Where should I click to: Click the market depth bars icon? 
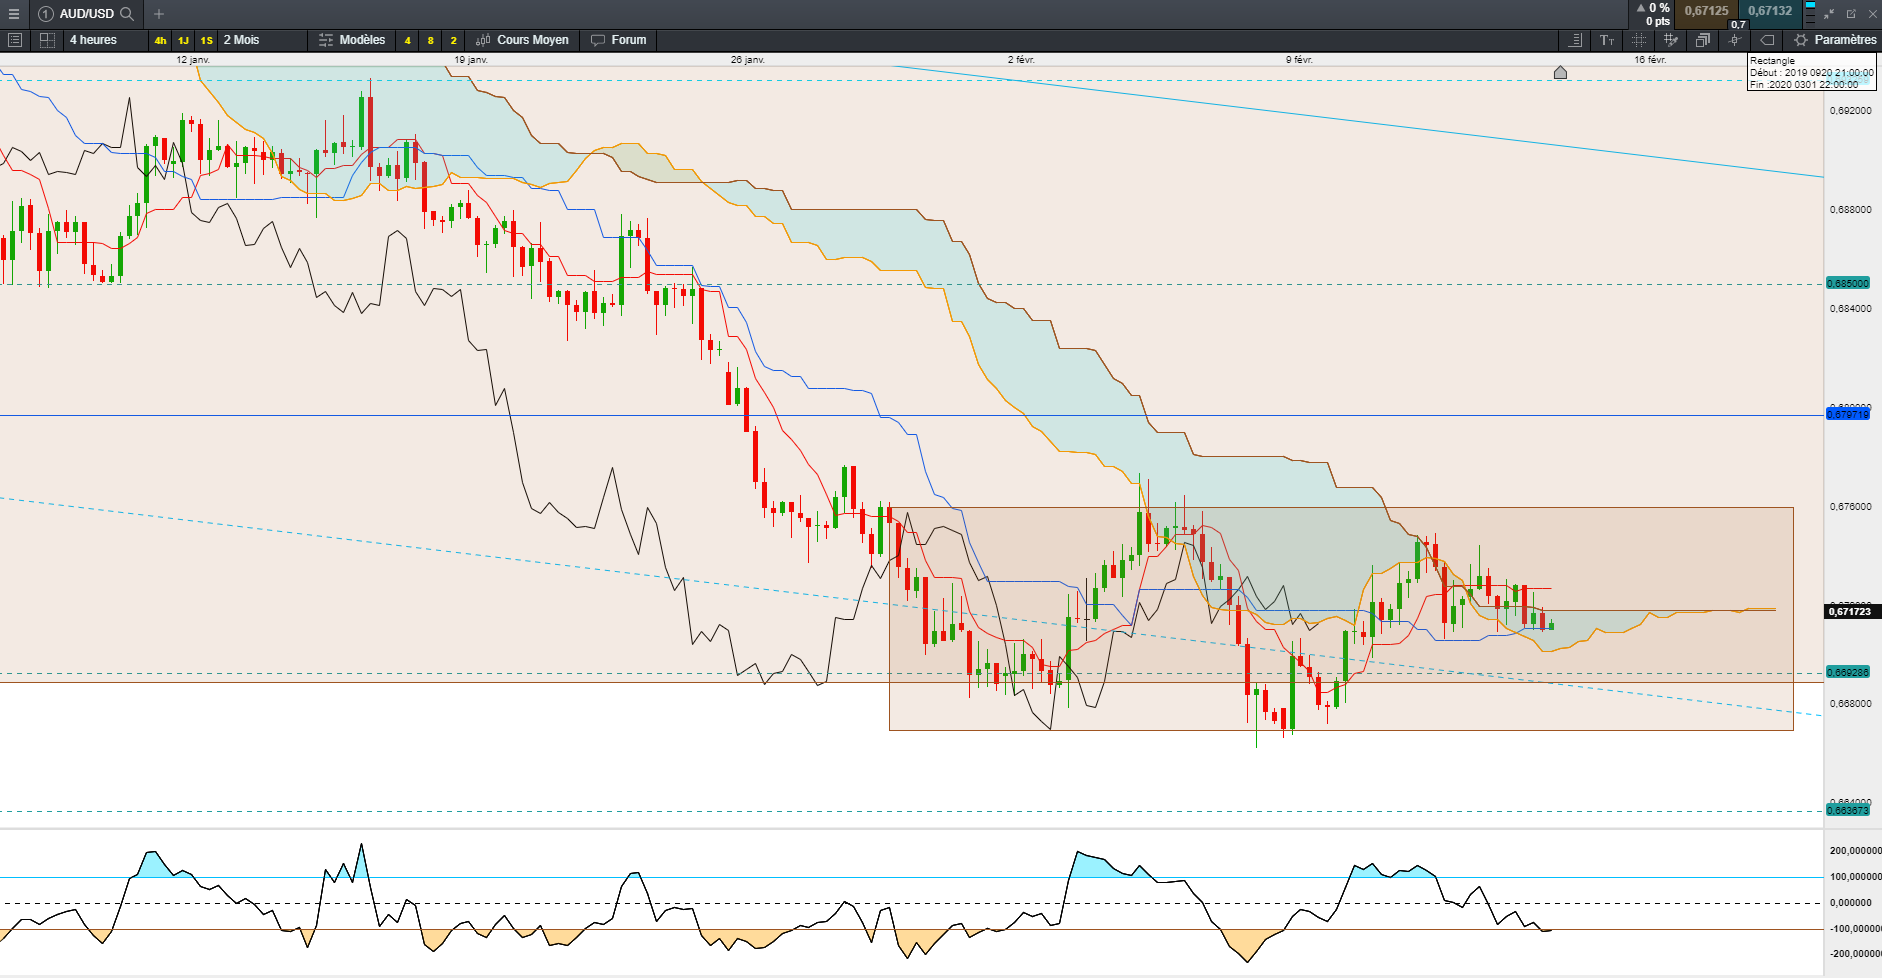click(x=1810, y=13)
